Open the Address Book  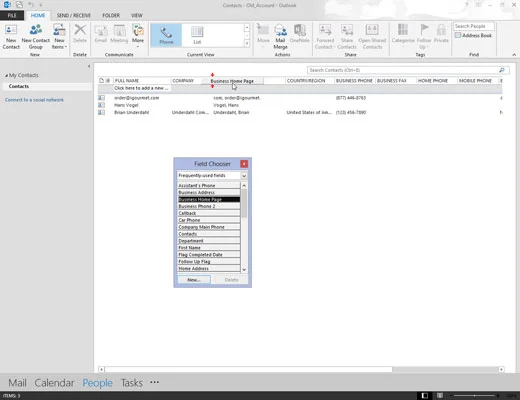(x=473, y=35)
